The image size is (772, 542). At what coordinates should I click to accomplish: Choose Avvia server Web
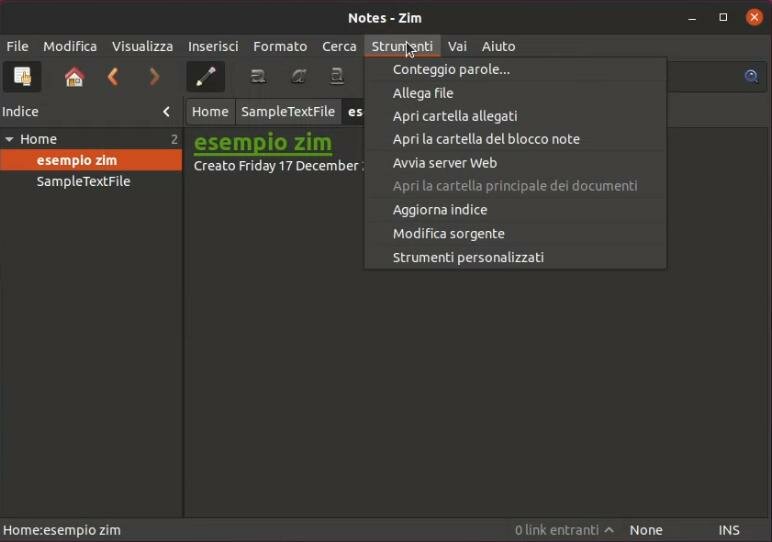(515, 163)
